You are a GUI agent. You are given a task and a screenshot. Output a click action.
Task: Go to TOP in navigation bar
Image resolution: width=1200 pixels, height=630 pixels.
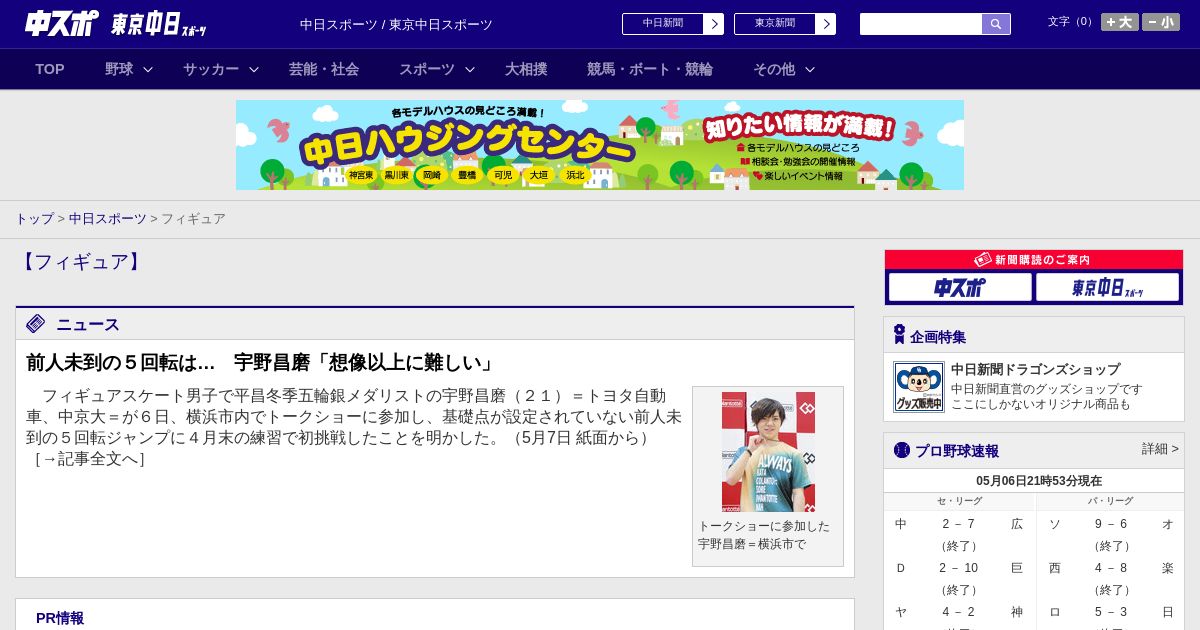point(50,69)
